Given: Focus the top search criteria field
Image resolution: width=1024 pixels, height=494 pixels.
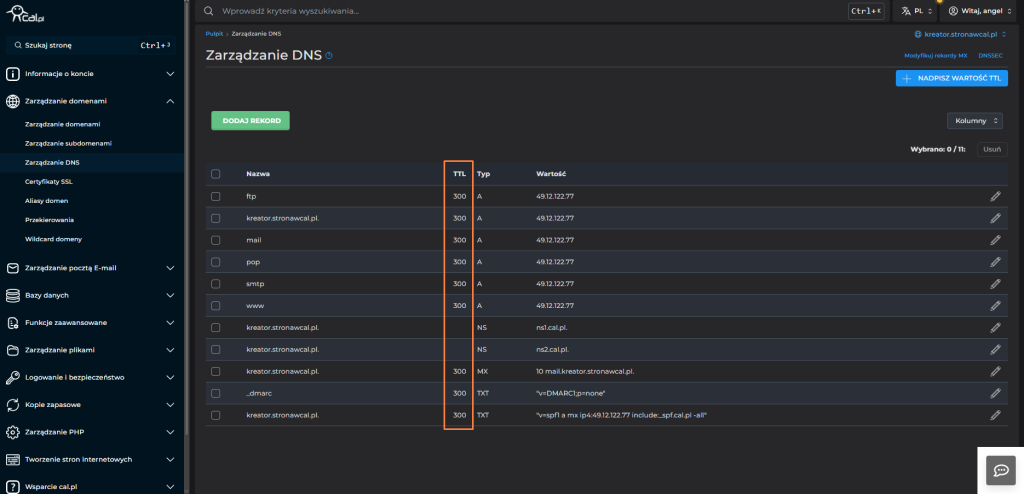Looking at the screenshot, I should pyautogui.click(x=522, y=11).
